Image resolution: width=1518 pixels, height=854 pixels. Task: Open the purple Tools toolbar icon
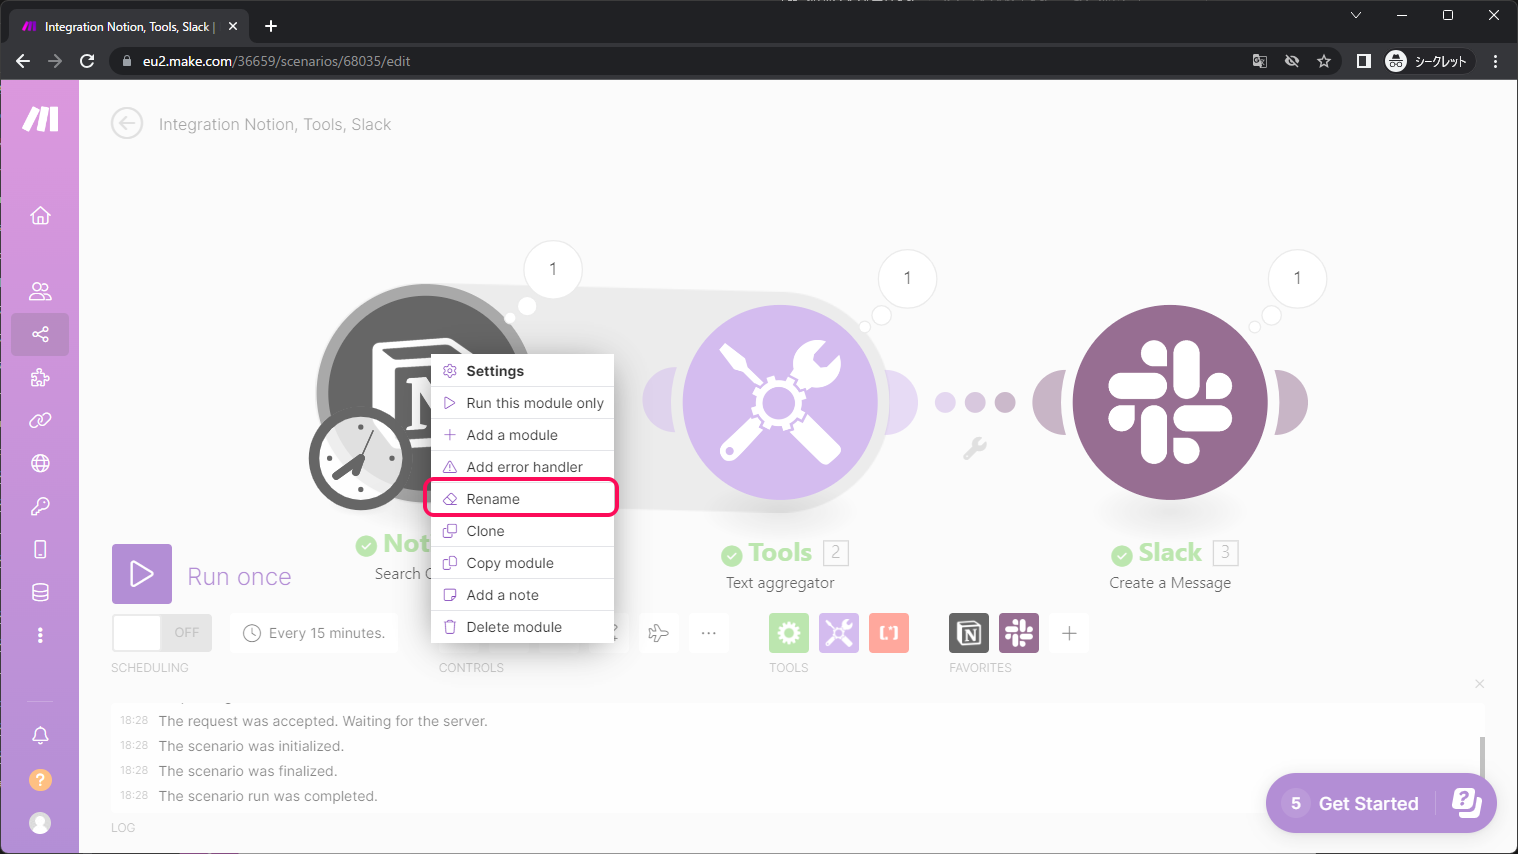tap(839, 633)
